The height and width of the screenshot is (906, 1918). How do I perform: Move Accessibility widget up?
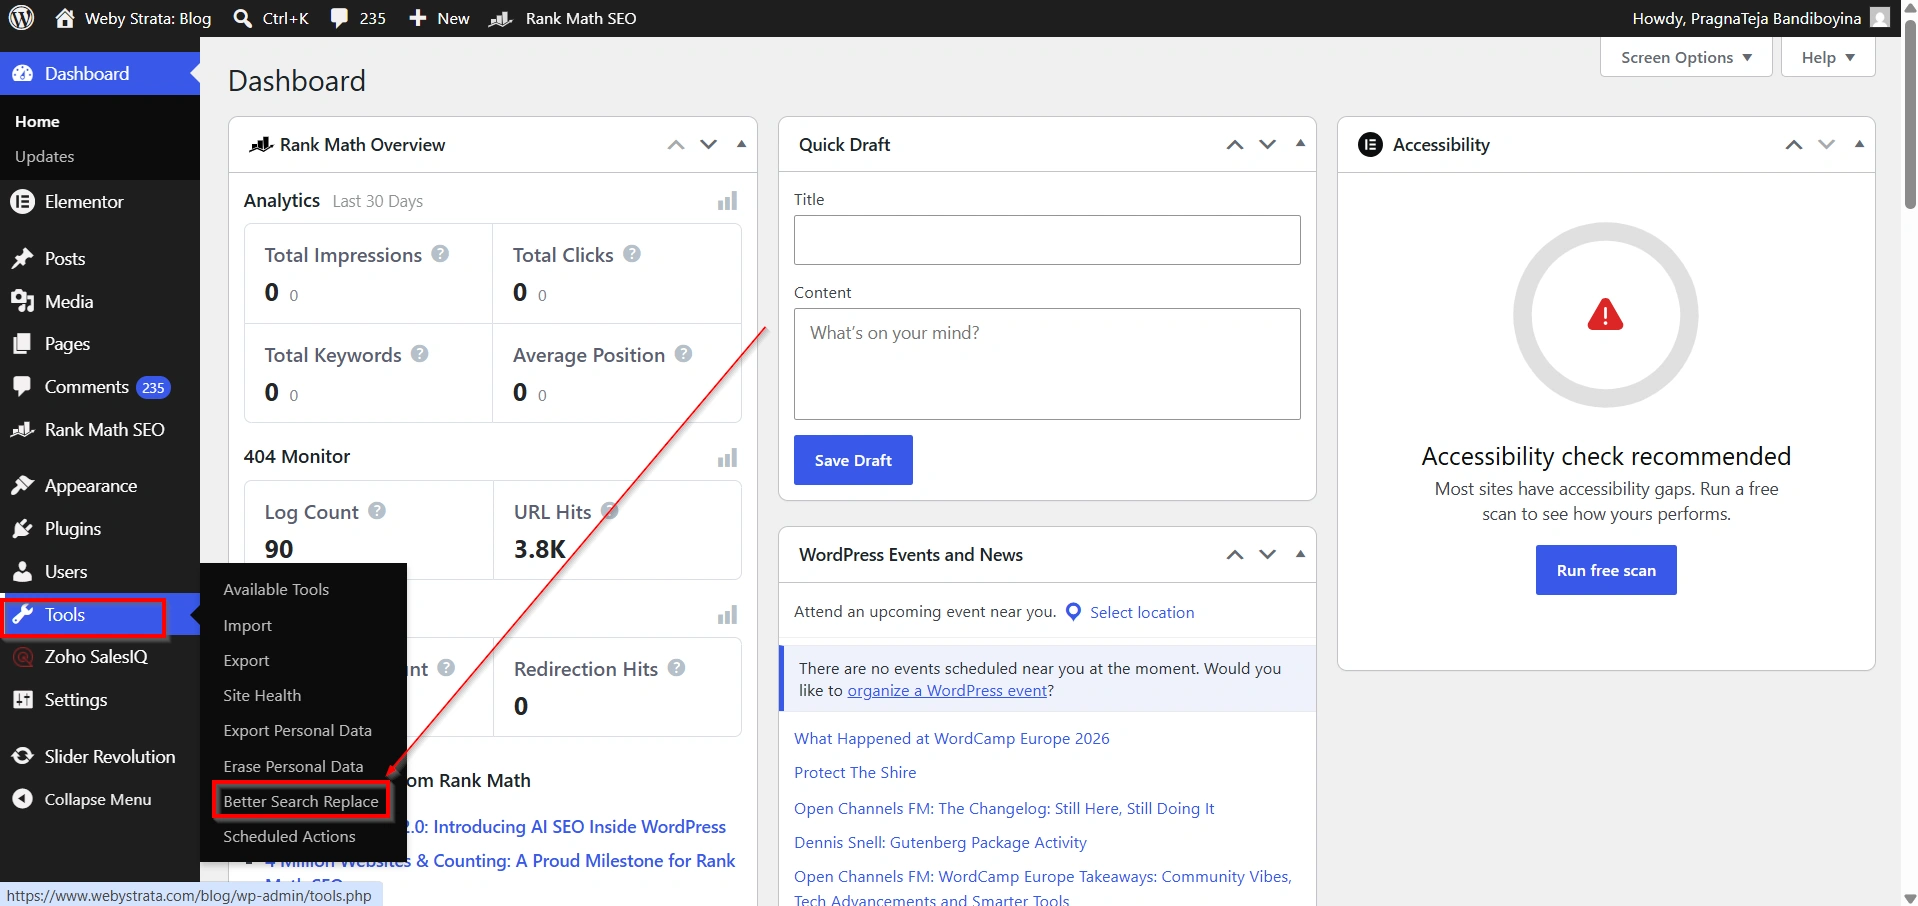click(1794, 144)
